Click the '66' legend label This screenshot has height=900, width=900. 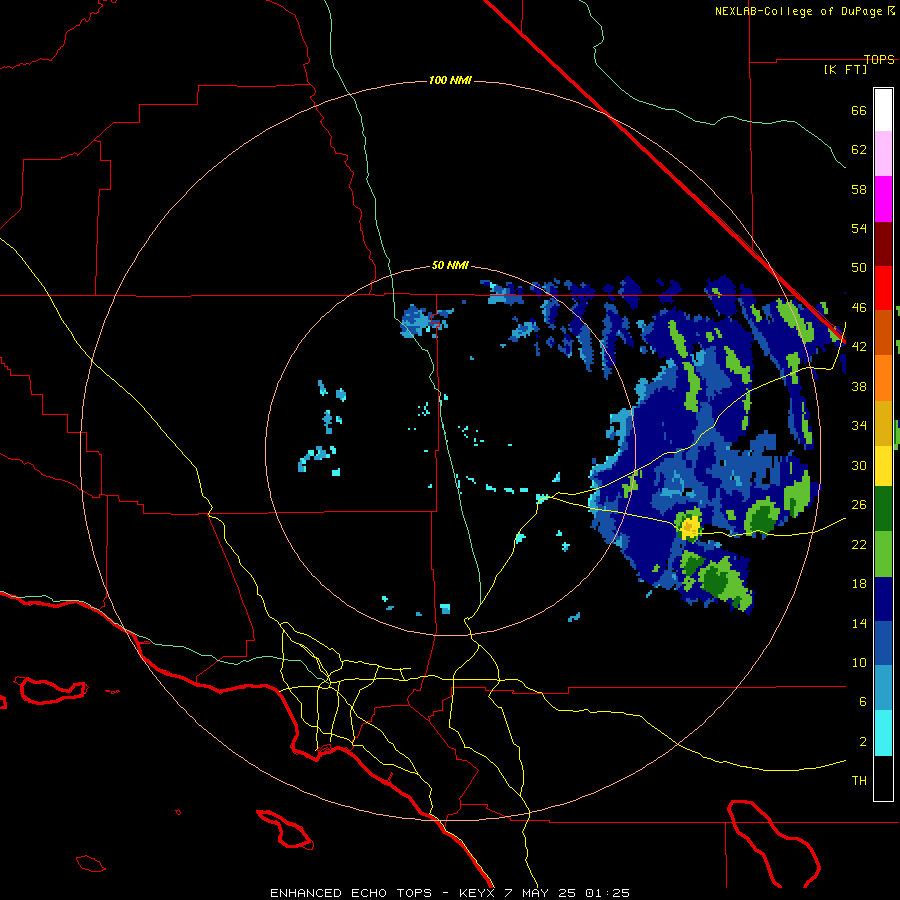pyautogui.click(x=859, y=110)
